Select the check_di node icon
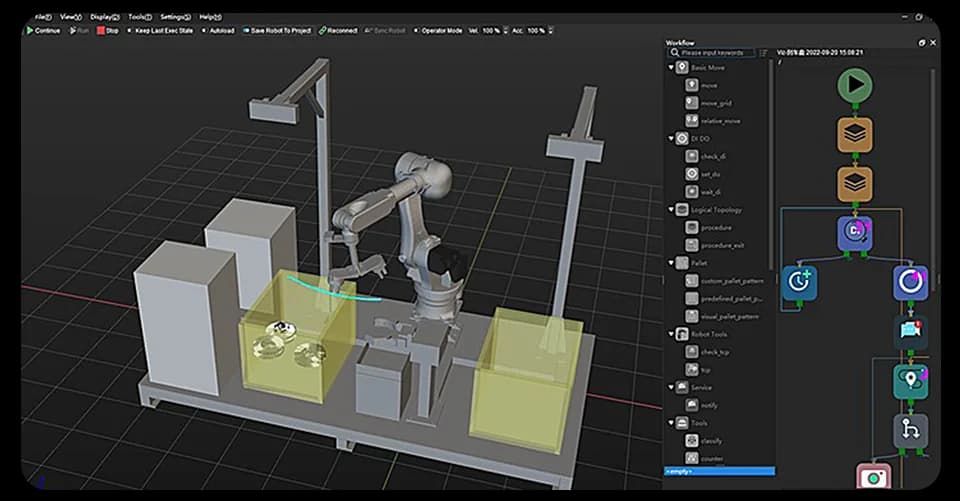The height and width of the screenshot is (501, 960). [692, 156]
